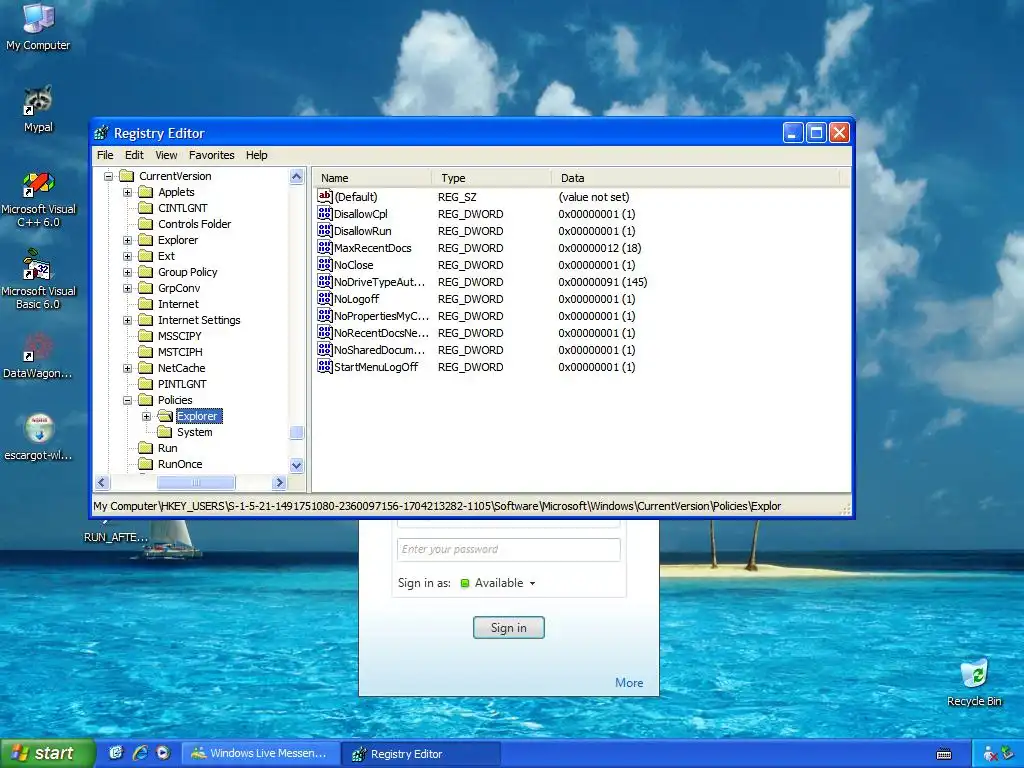Expand the Explorer key under CurrentVersion
The image size is (1024, 768).
pyautogui.click(x=127, y=240)
